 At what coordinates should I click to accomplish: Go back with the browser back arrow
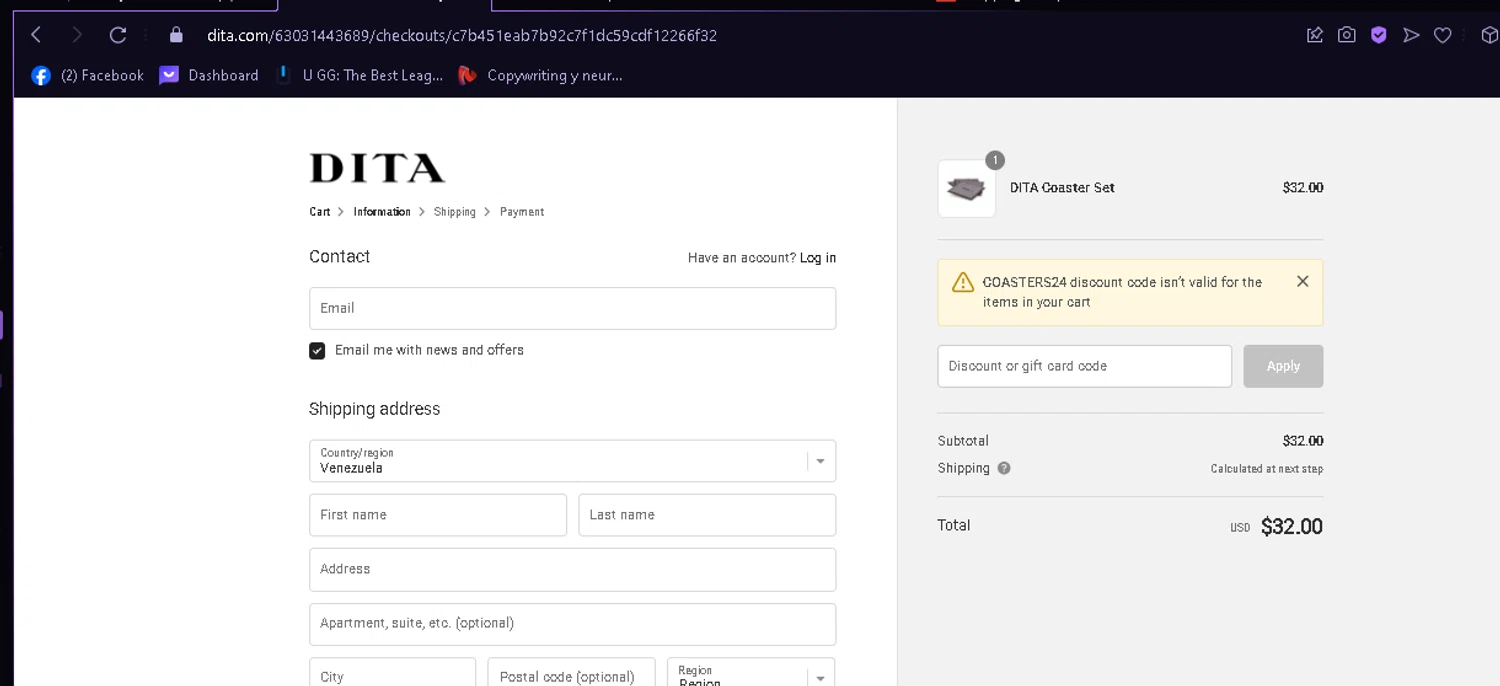point(36,35)
